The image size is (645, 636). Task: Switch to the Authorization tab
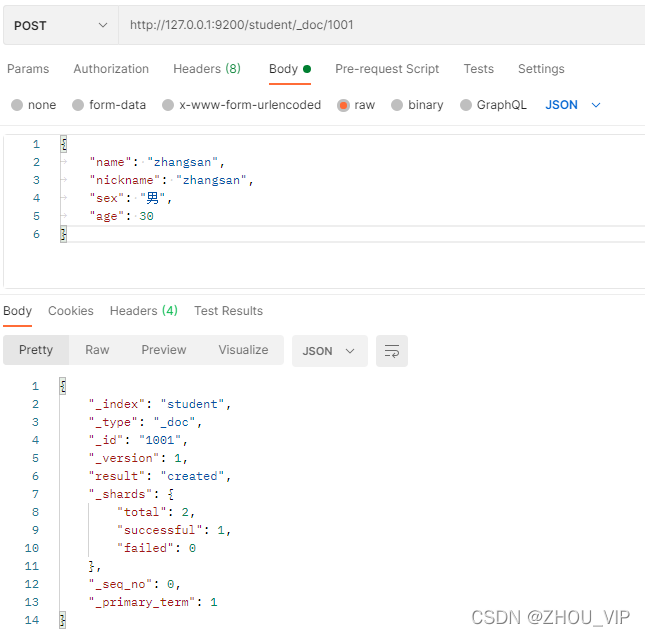pos(111,69)
